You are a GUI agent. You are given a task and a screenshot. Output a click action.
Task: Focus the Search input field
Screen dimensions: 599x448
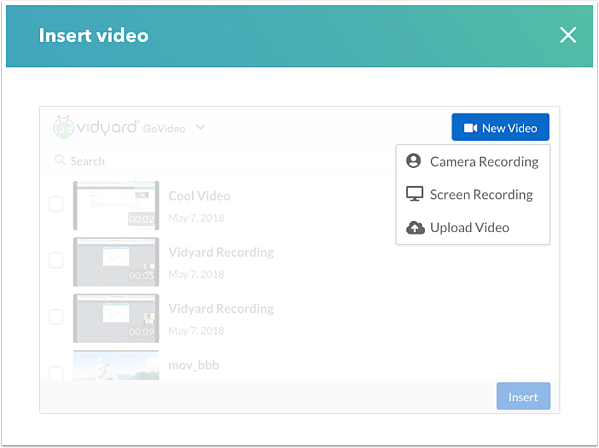(x=222, y=161)
